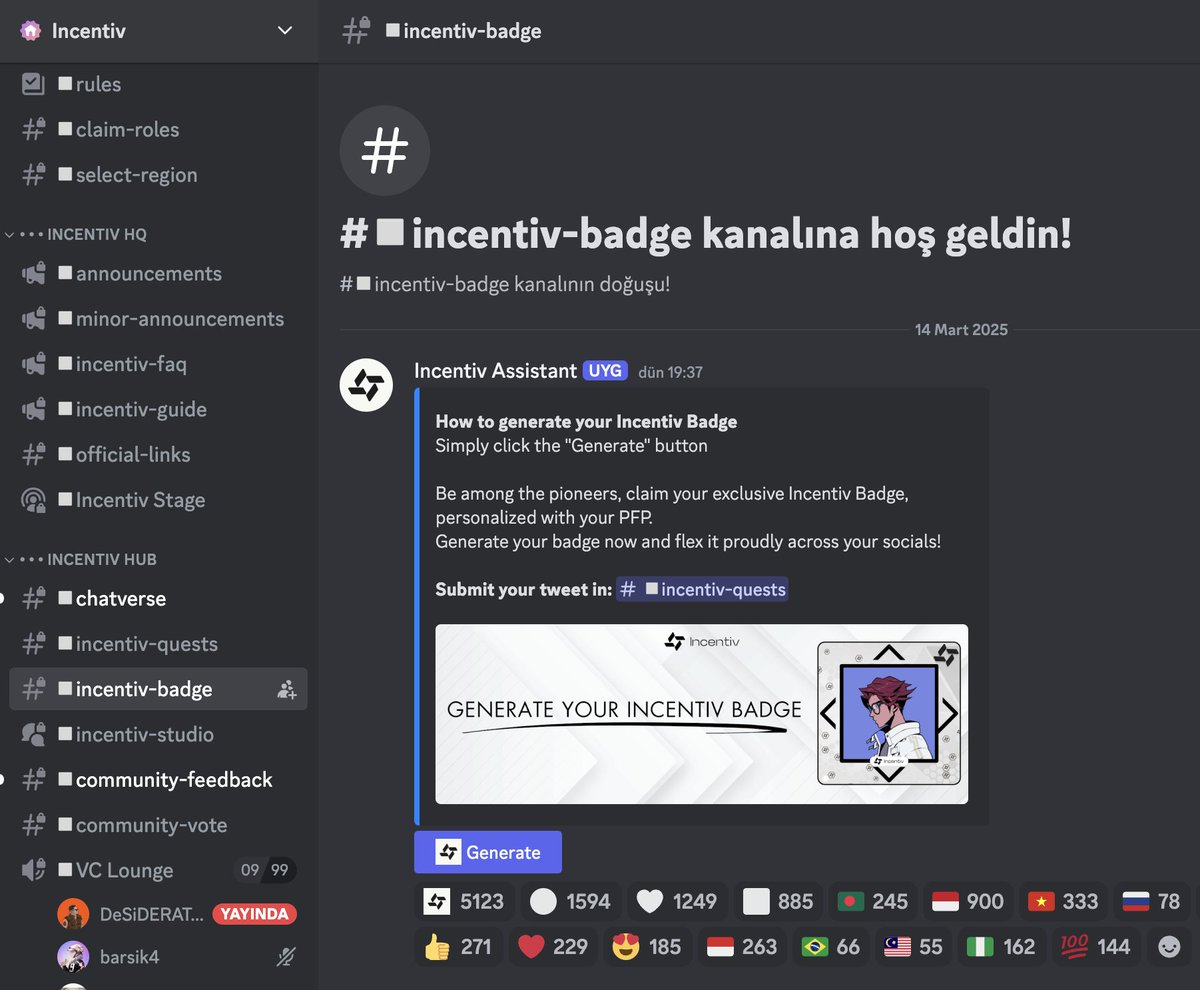This screenshot has width=1200, height=990.
Task: Open the Incentiv server dropdown menu
Action: (285, 31)
